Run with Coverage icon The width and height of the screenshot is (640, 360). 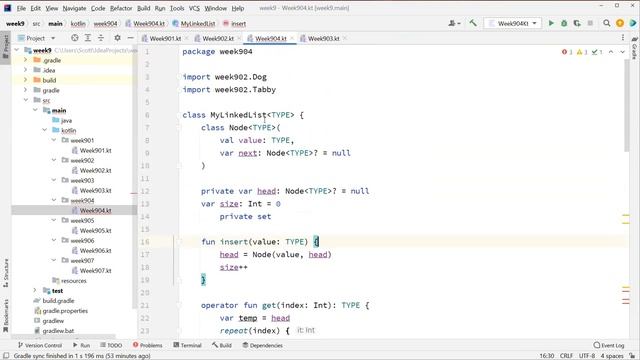[577, 23]
